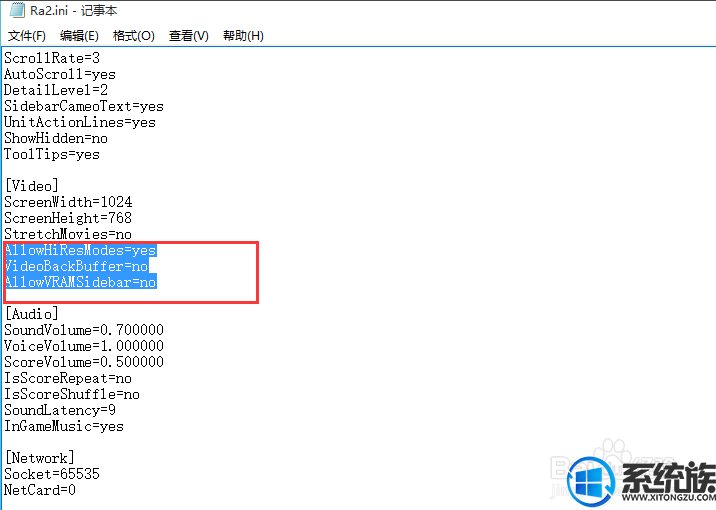This screenshot has height=510, width=716.
Task: Click the VoiceVolume=1.000000 line
Action: coord(84,346)
